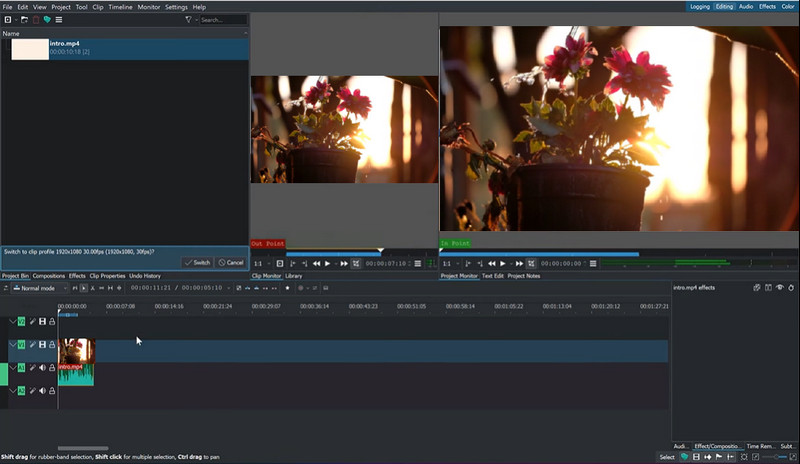Lock the V1 video track
This screenshot has height=464, width=800.
coord(52,345)
